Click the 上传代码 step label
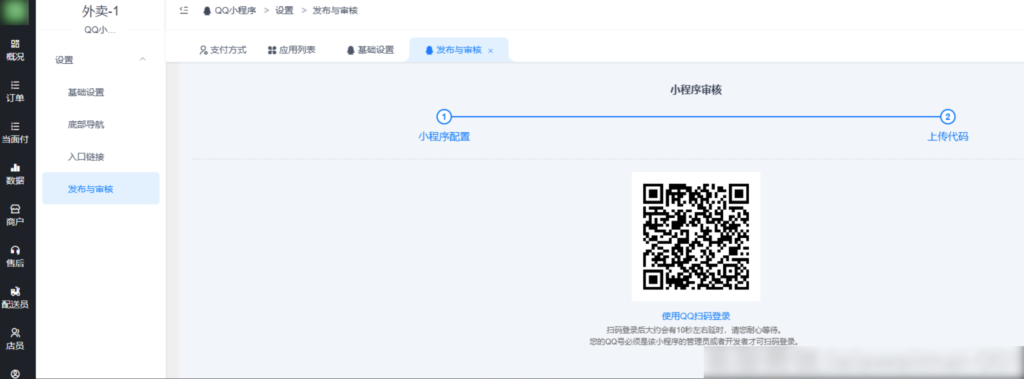This screenshot has height=379, width=1024. coord(948,137)
